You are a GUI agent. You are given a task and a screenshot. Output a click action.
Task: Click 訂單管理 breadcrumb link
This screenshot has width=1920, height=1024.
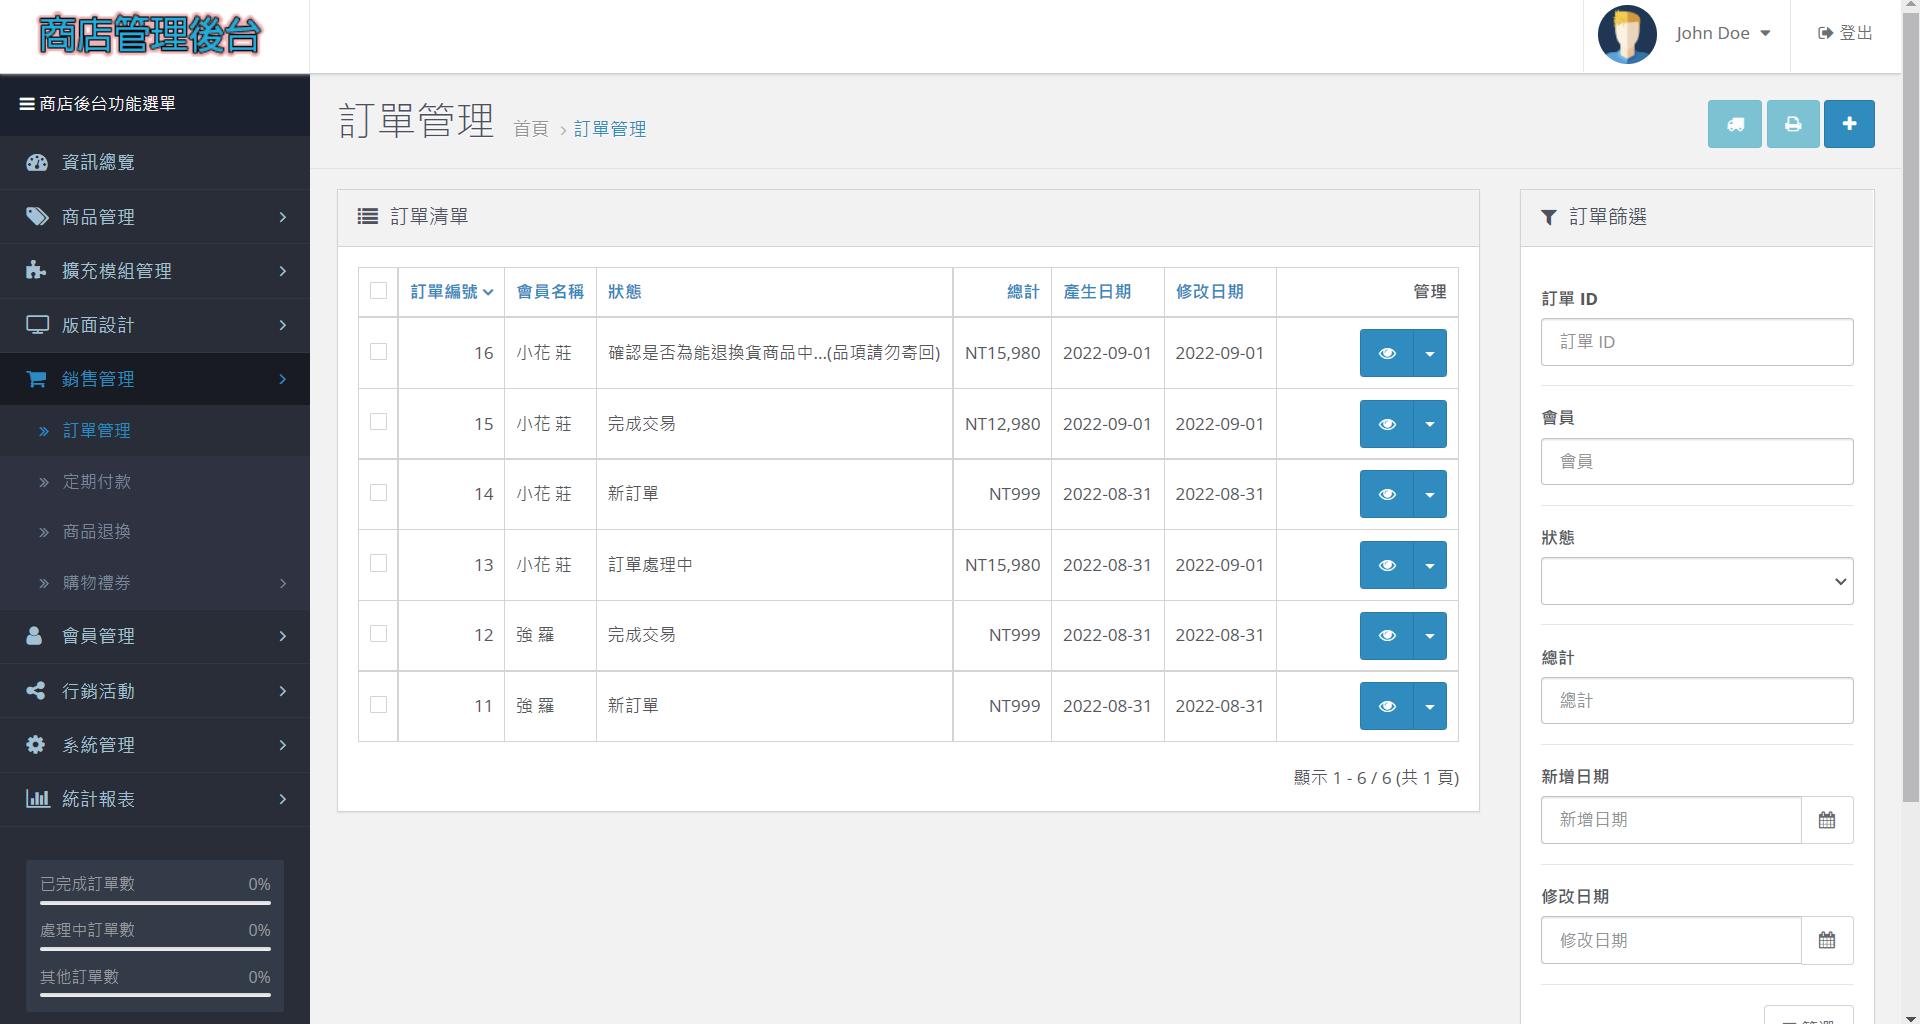click(610, 129)
